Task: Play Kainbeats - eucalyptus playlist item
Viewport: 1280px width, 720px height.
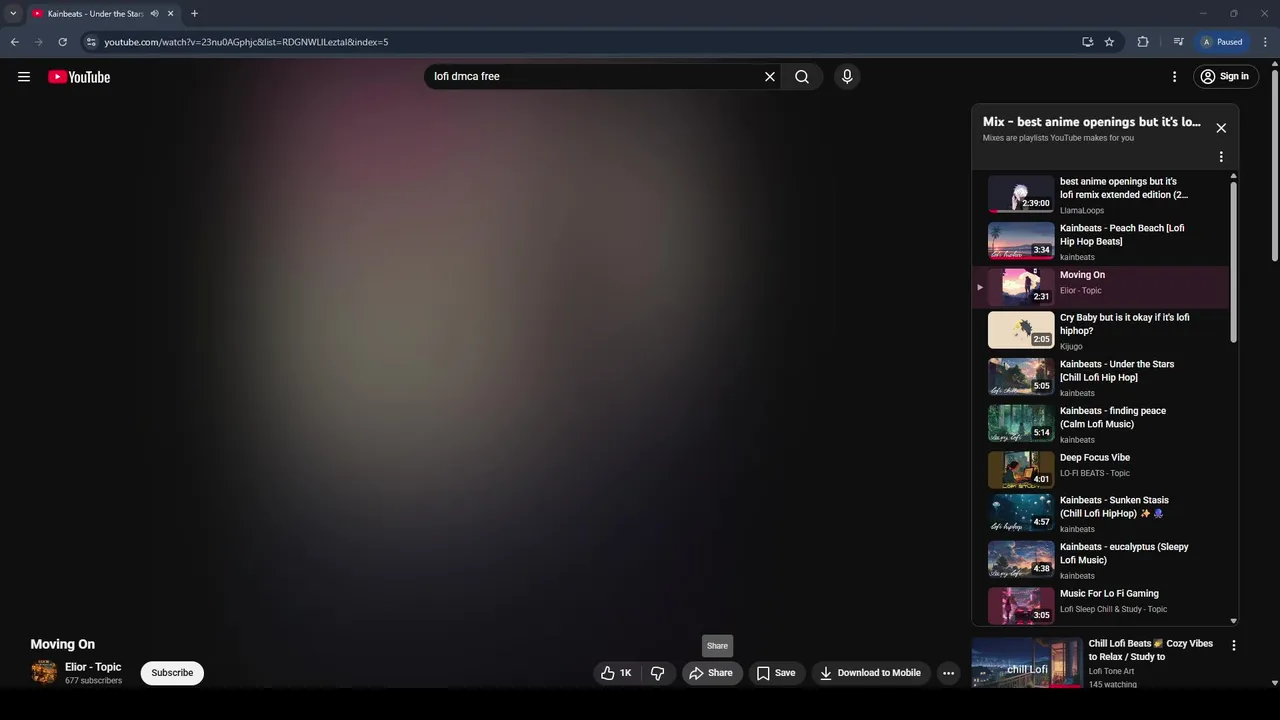Action: [1100, 560]
